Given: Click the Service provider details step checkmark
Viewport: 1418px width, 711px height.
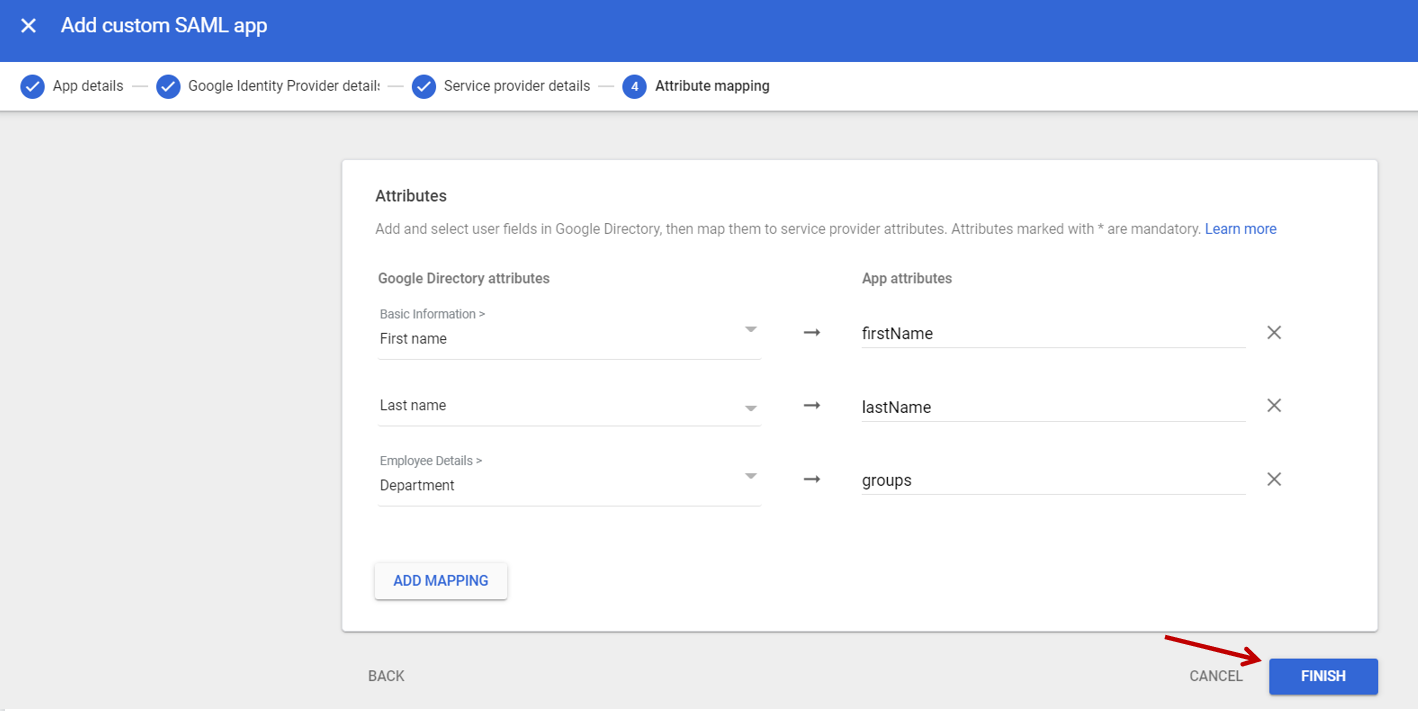Looking at the screenshot, I should pyautogui.click(x=424, y=86).
